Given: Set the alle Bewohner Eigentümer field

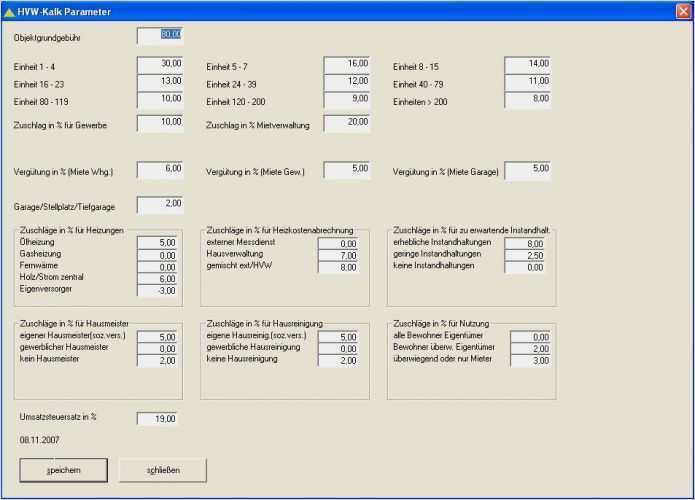Looking at the screenshot, I should 531,336.
